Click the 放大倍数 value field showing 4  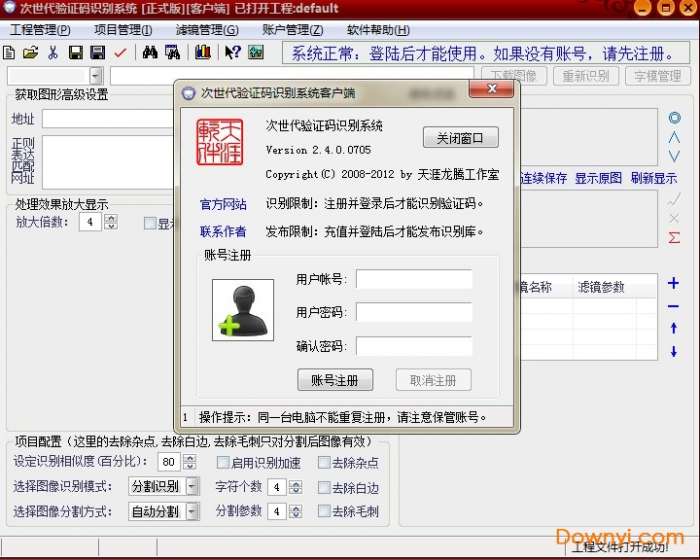tap(91, 222)
